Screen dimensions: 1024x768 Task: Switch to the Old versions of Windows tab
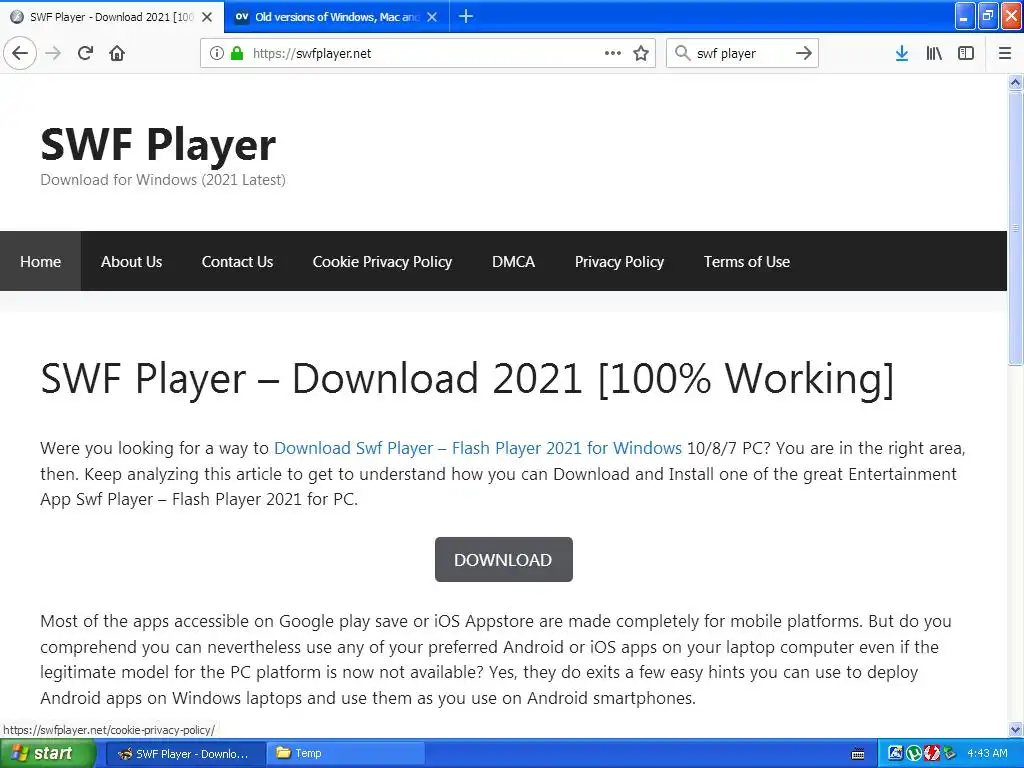[x=336, y=17]
